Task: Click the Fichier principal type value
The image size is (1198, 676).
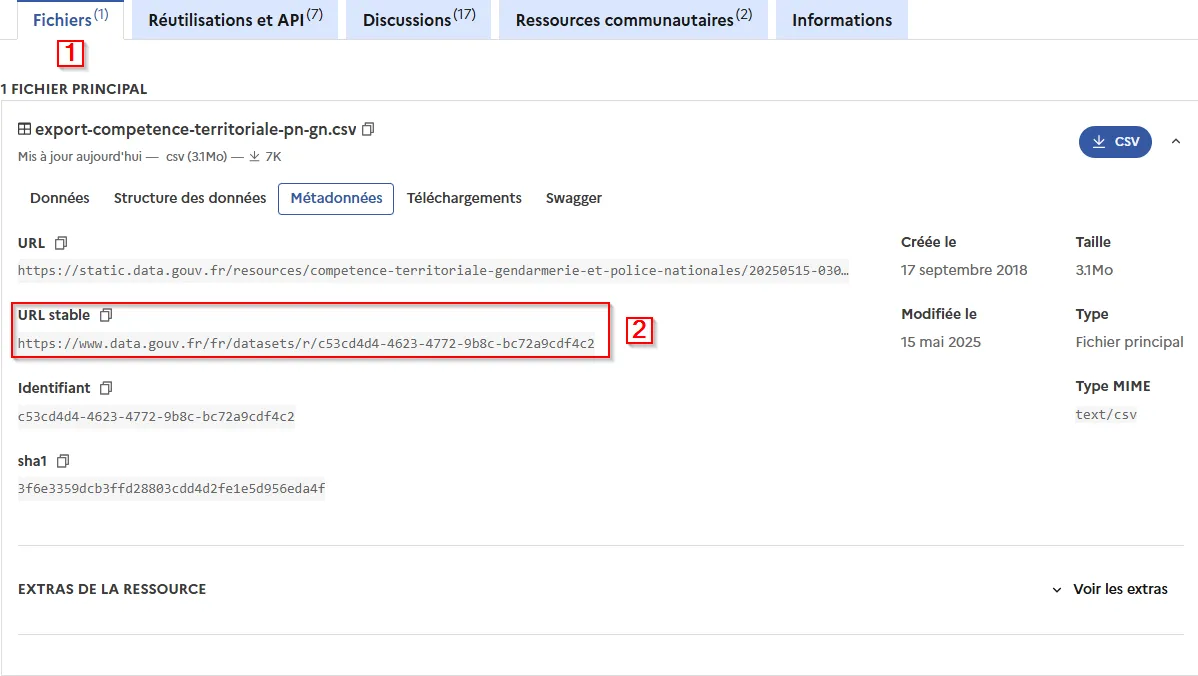Action: [1129, 342]
